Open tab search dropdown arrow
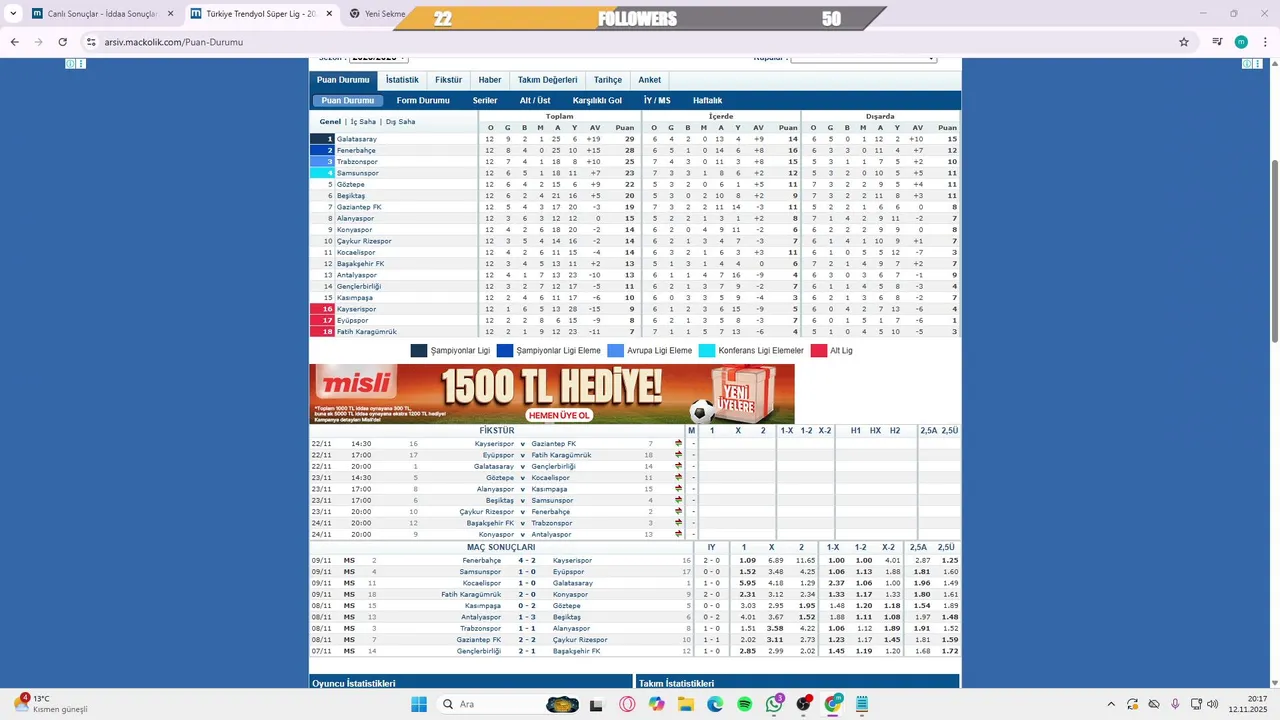This screenshot has height=720, width=1280. coord(13,14)
